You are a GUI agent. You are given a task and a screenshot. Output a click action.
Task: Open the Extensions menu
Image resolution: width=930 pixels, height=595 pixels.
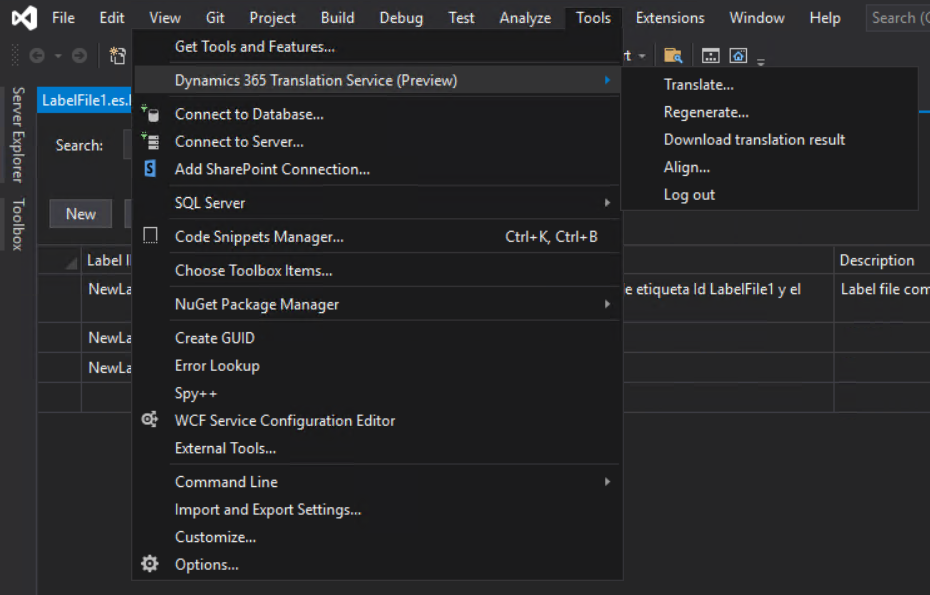pyautogui.click(x=669, y=17)
